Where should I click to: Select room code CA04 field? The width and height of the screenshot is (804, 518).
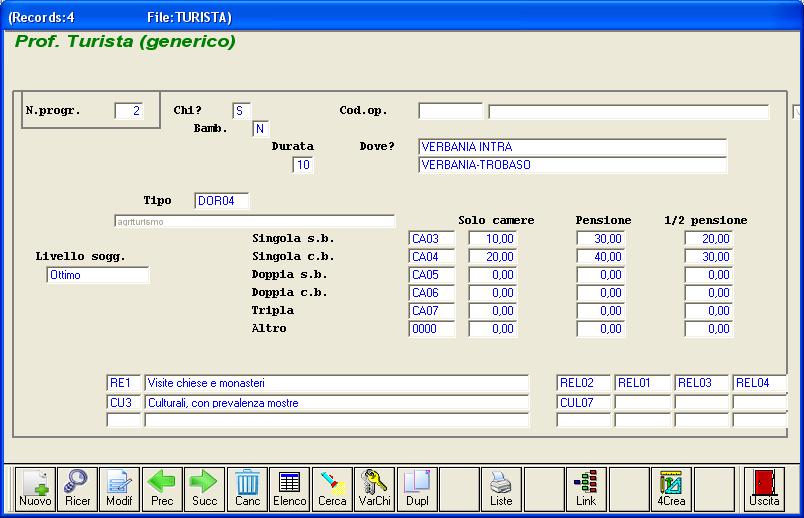click(x=432, y=257)
